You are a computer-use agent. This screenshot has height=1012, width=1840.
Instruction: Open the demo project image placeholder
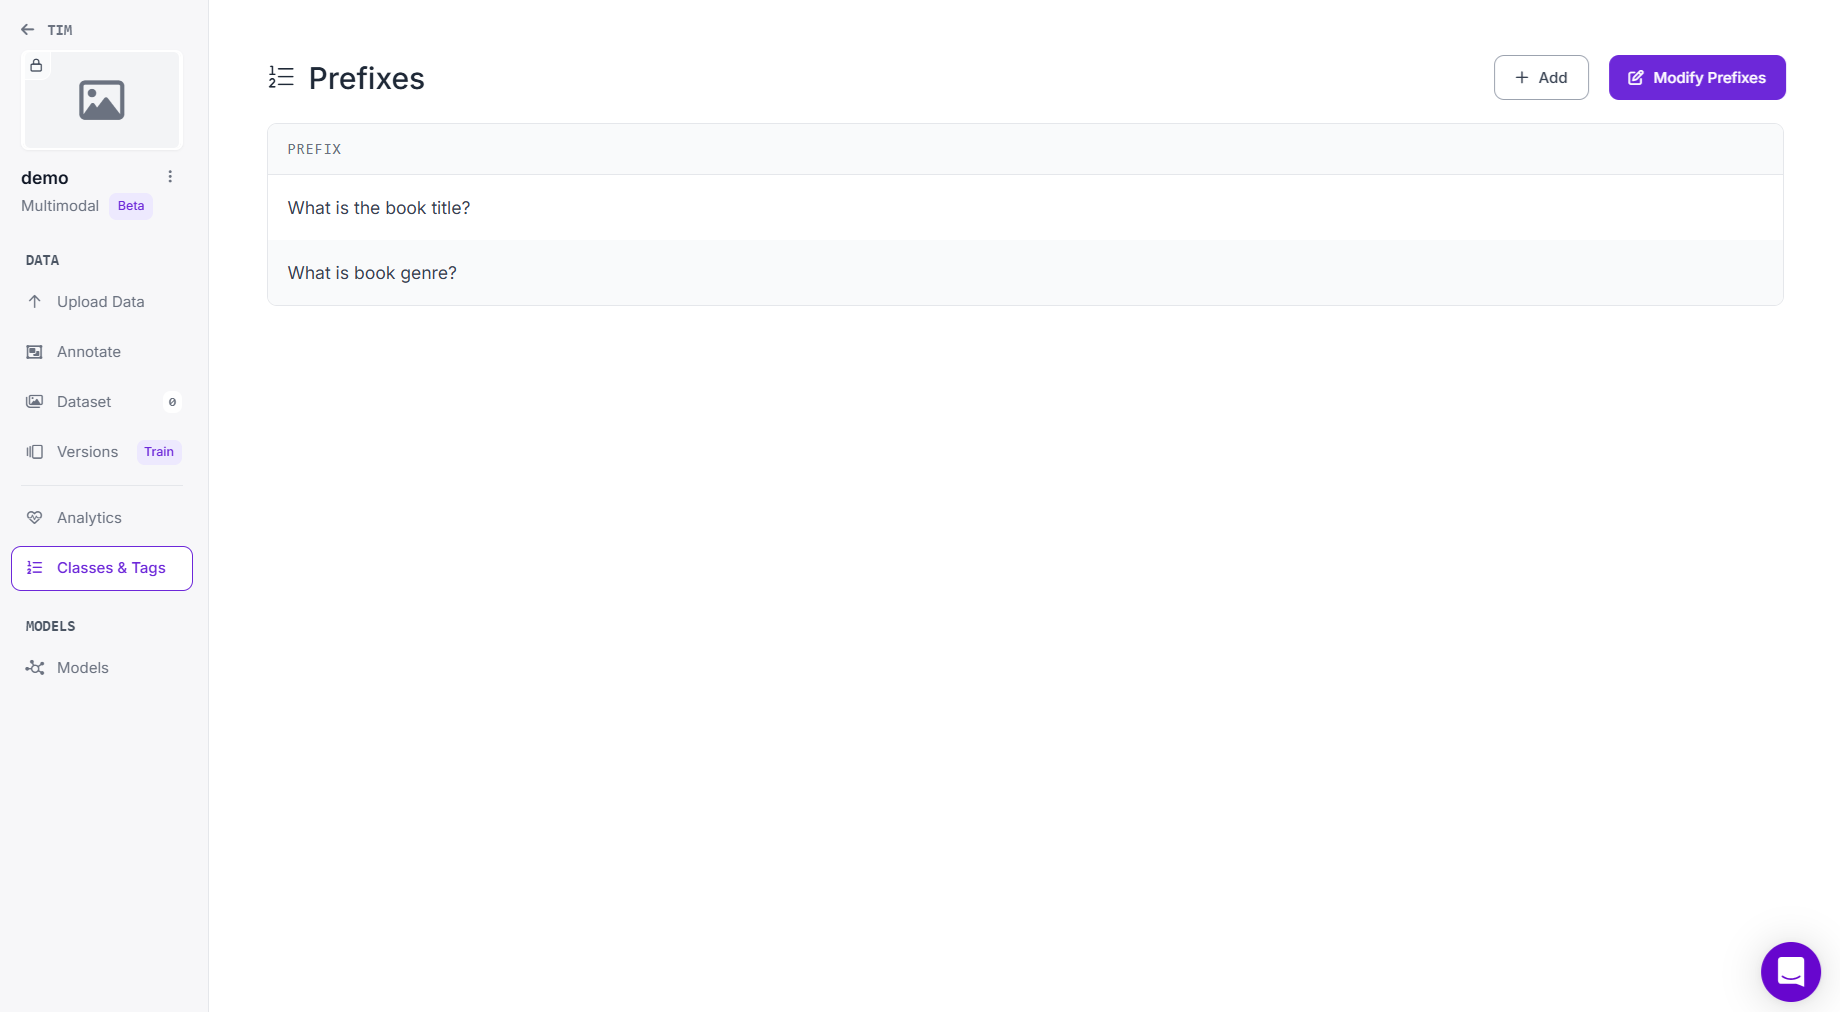(102, 100)
